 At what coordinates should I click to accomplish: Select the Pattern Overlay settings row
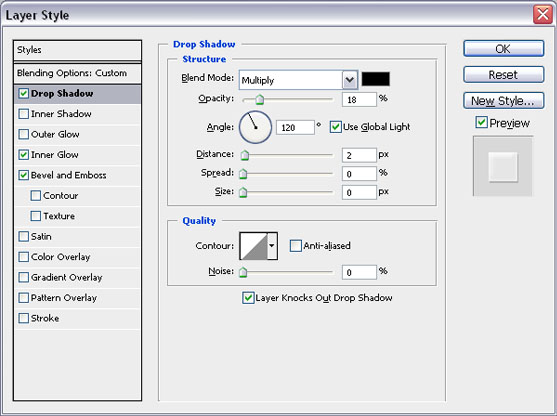(77, 298)
